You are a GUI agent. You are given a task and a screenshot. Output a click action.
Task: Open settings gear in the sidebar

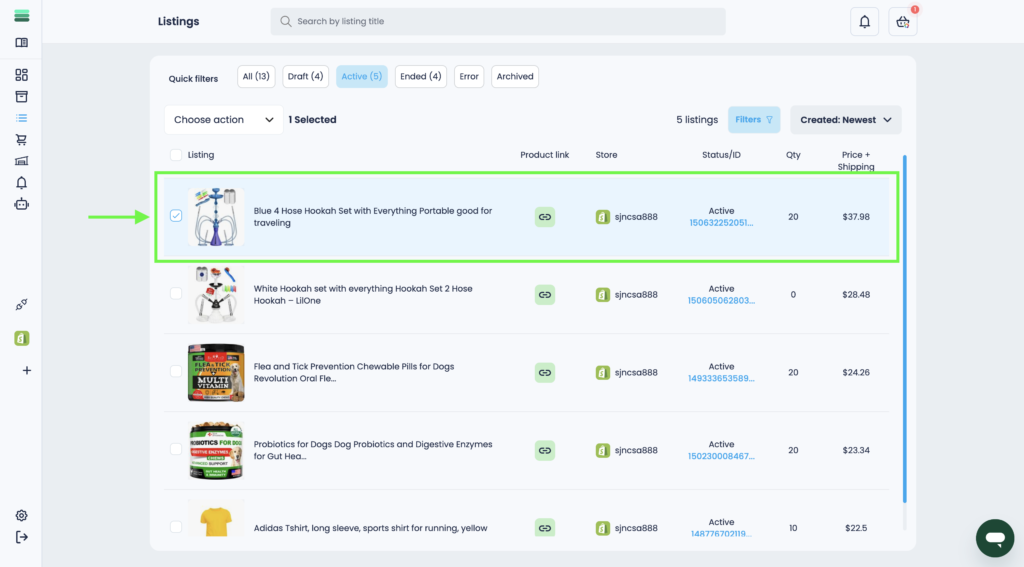tap(21, 515)
